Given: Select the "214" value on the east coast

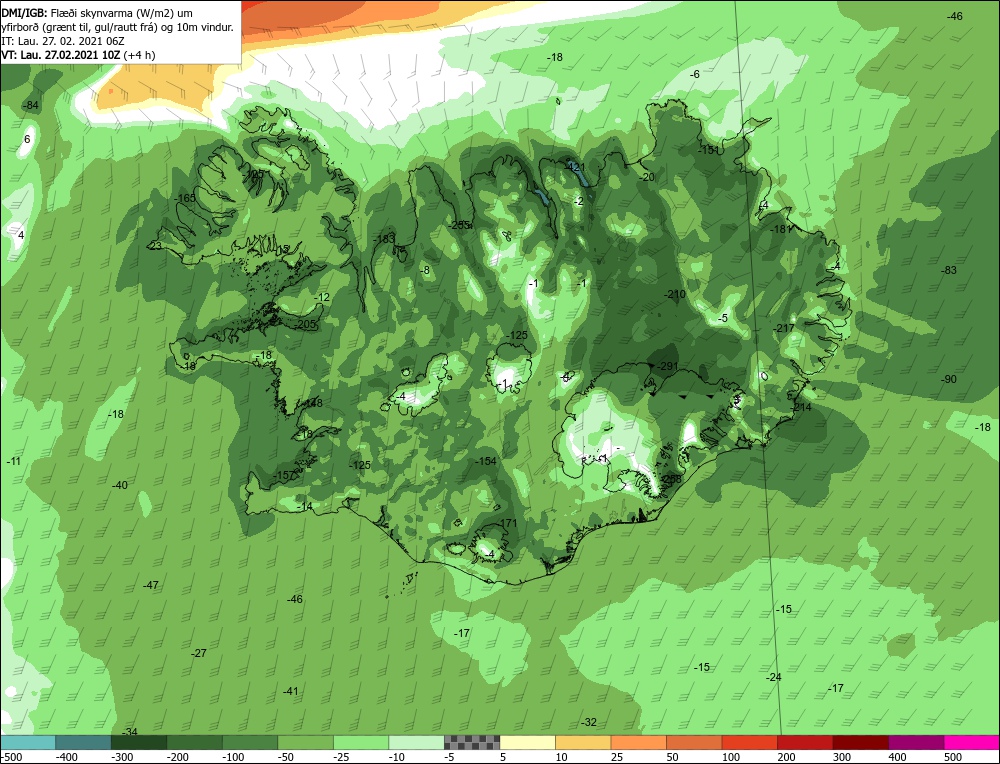Looking at the screenshot, I should pyautogui.click(x=802, y=407).
